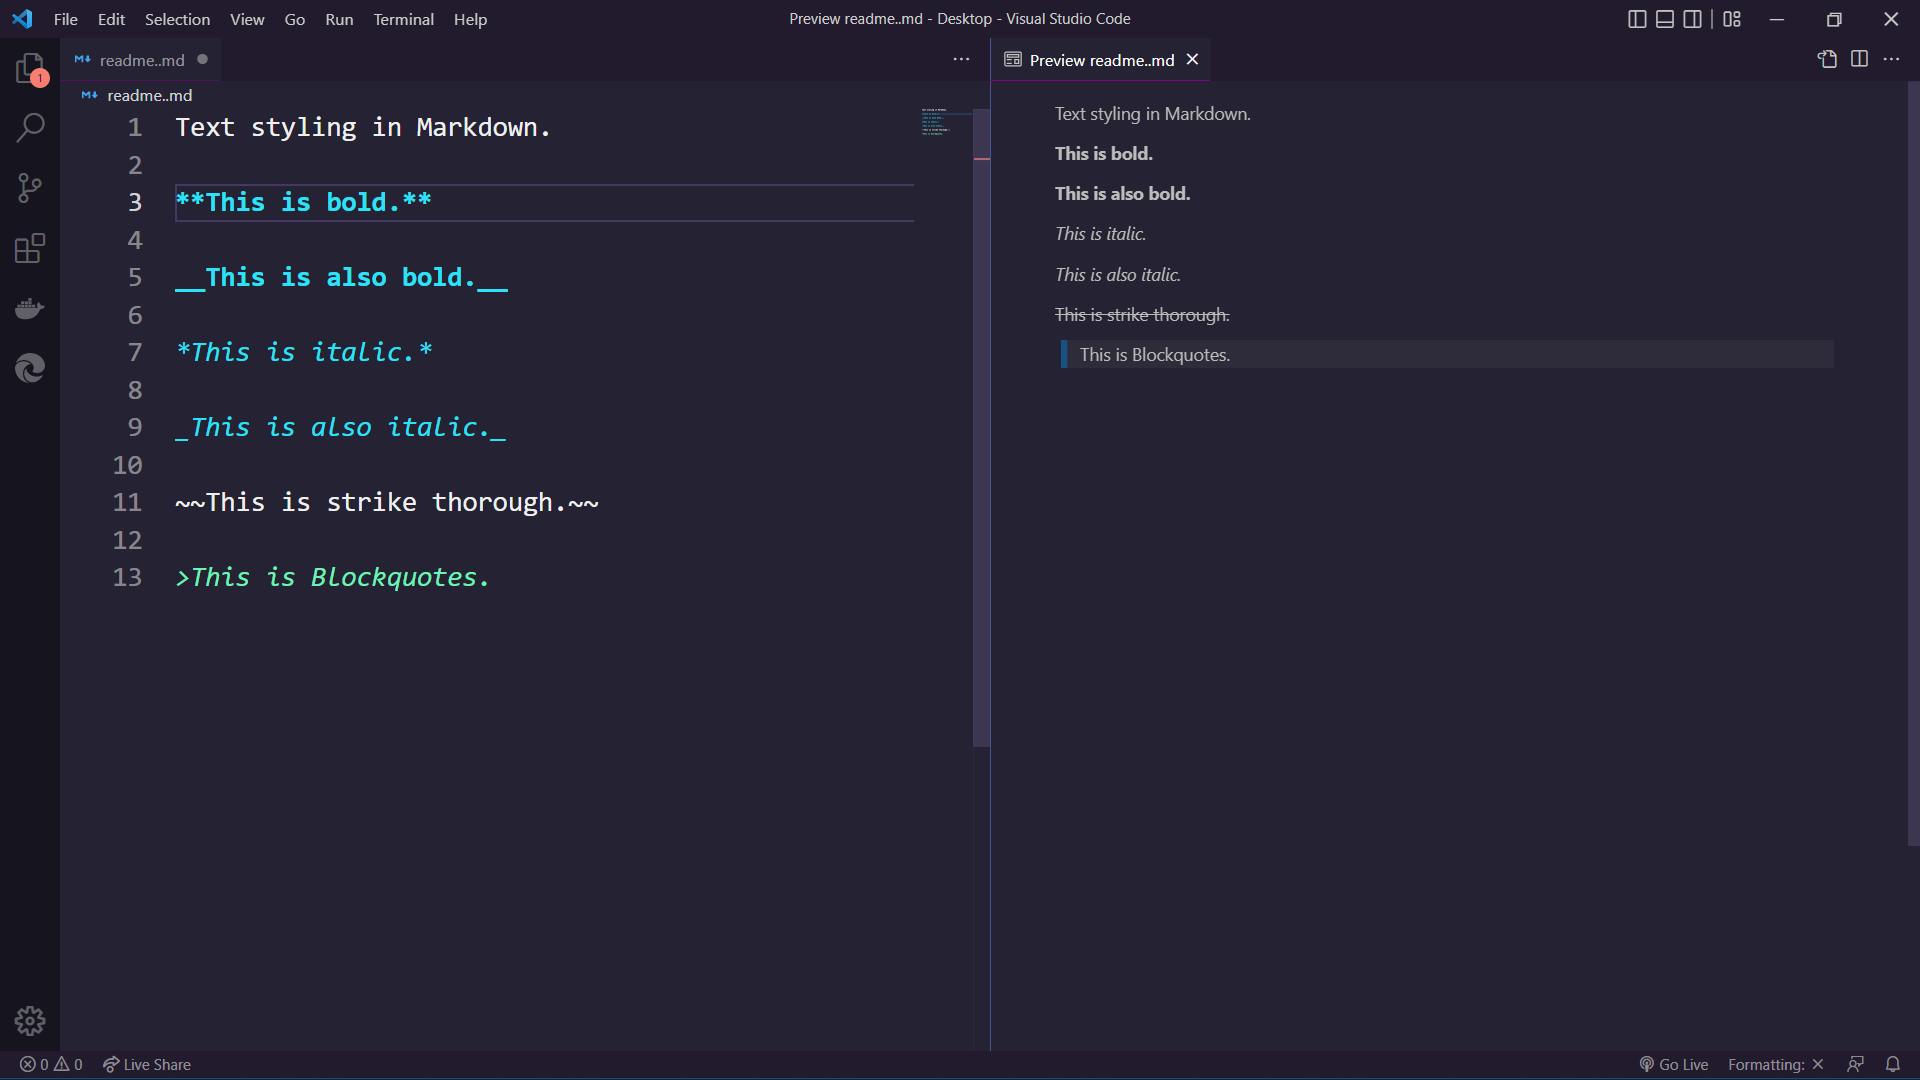This screenshot has width=1920, height=1080.
Task: Click line number 1 in the gutter
Action: (x=134, y=128)
